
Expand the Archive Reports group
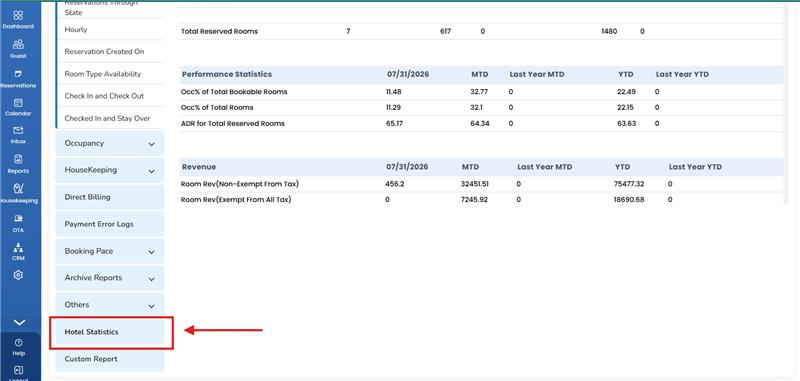point(110,278)
